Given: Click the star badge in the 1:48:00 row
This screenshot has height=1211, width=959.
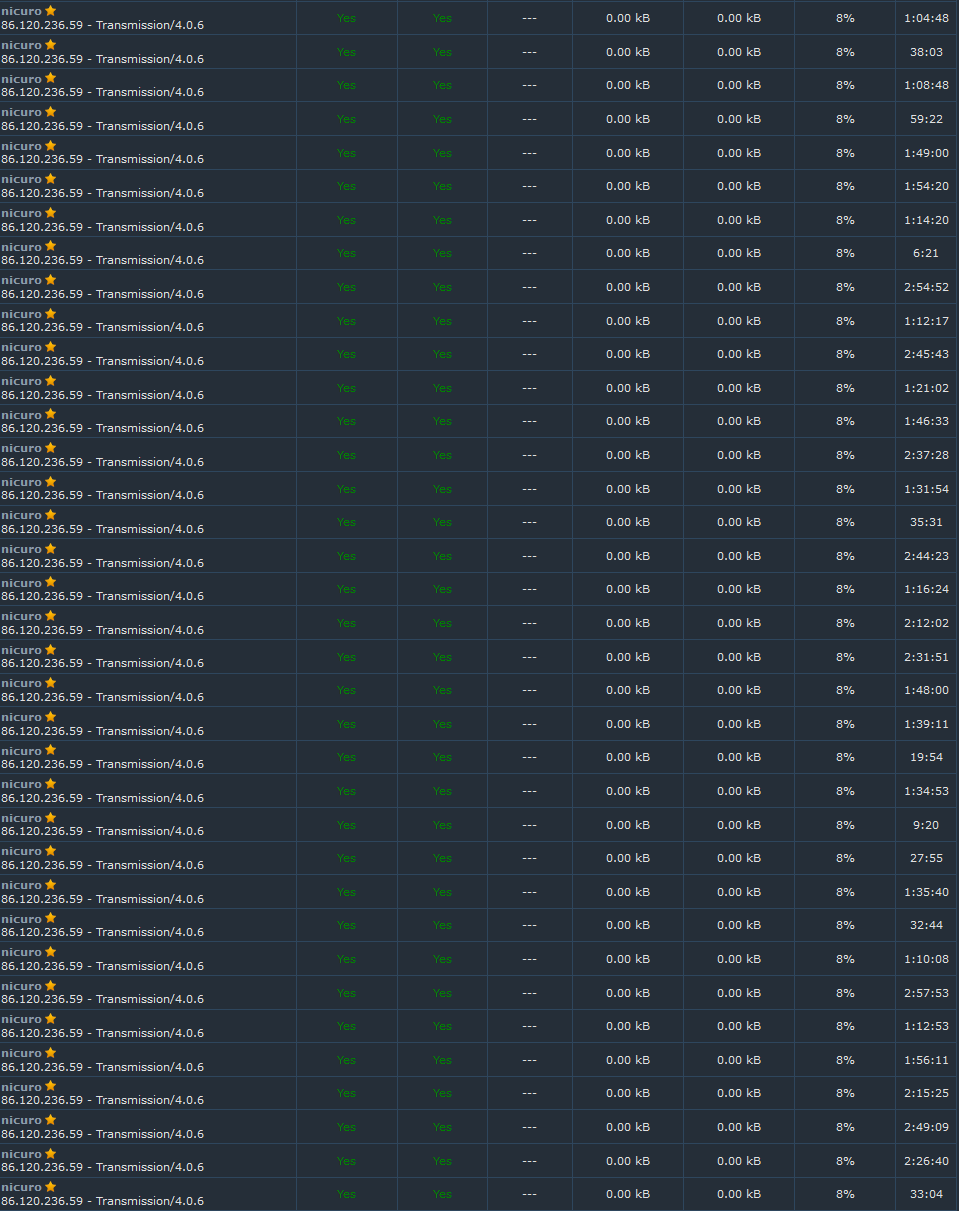Looking at the screenshot, I should pos(50,683).
